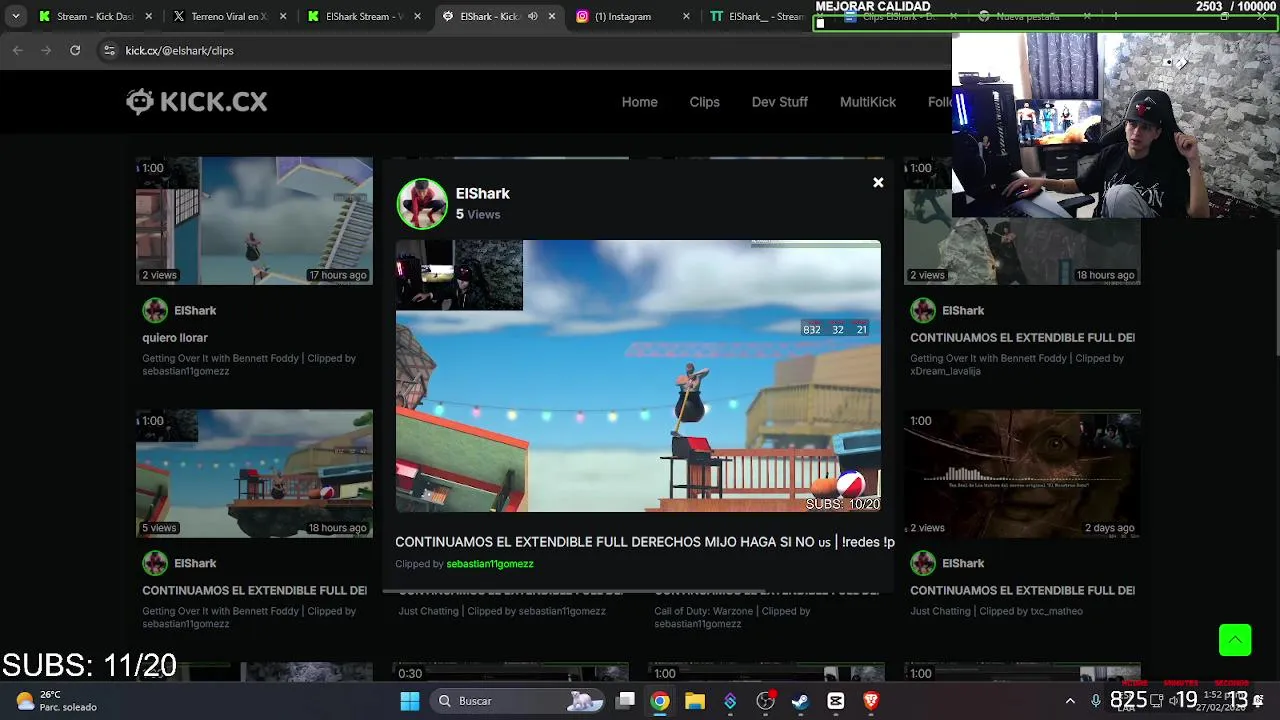Play the clip video in popup
This screenshot has width=1280, height=720.
[x=638, y=376]
